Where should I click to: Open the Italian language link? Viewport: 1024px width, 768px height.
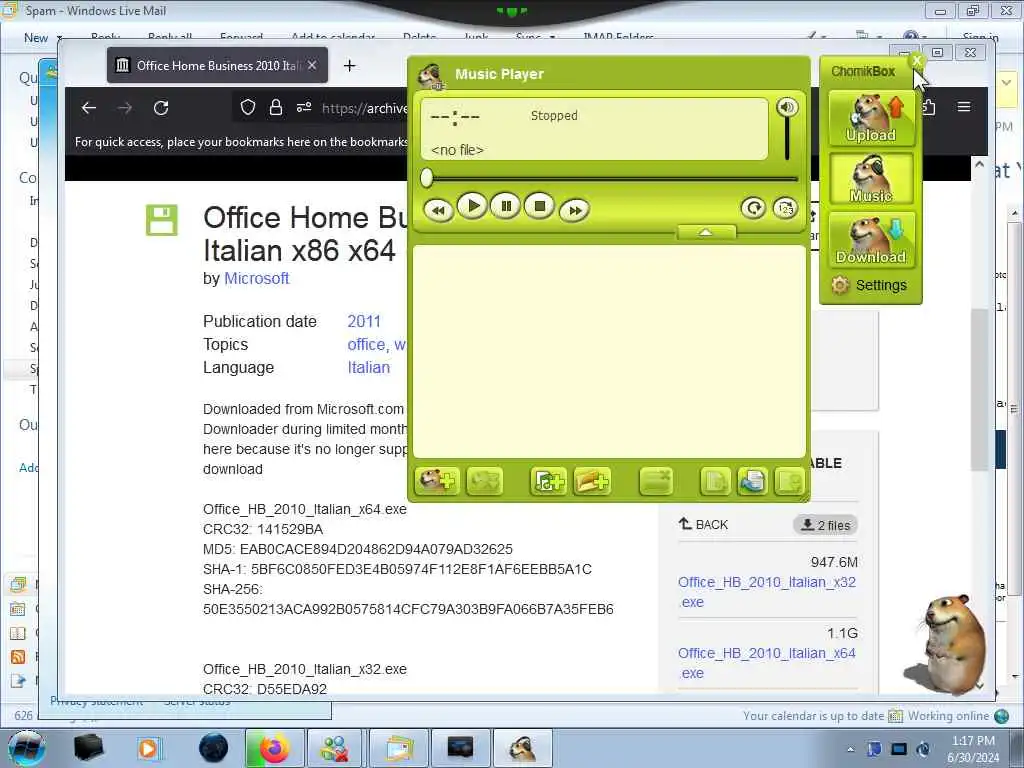coord(368,368)
